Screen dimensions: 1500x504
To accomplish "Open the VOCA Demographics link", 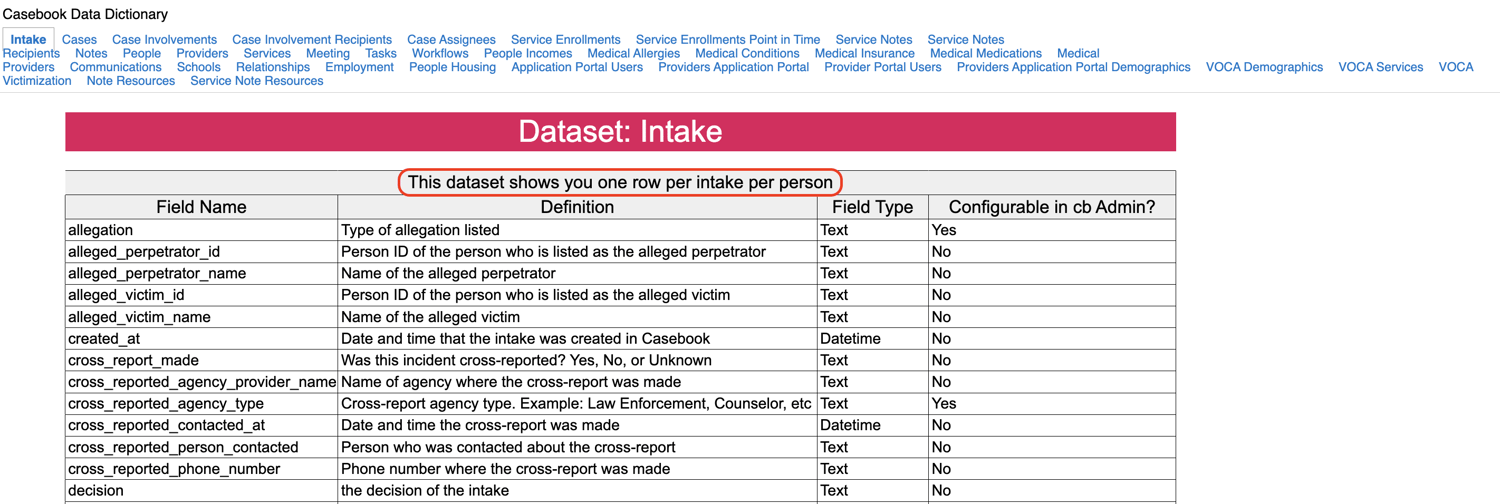I will [1264, 68].
